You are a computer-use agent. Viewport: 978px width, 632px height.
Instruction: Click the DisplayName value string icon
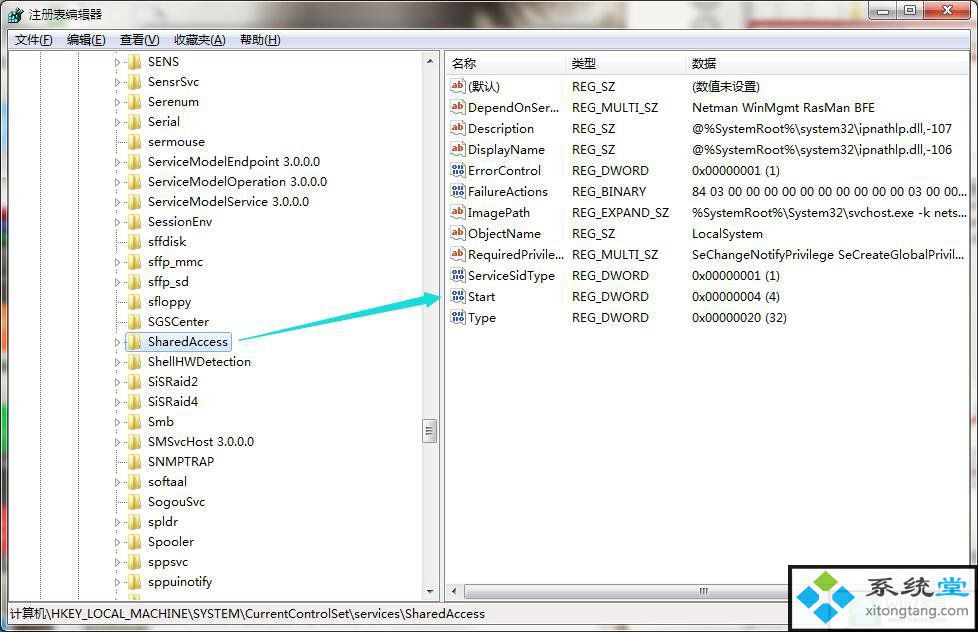[458, 149]
